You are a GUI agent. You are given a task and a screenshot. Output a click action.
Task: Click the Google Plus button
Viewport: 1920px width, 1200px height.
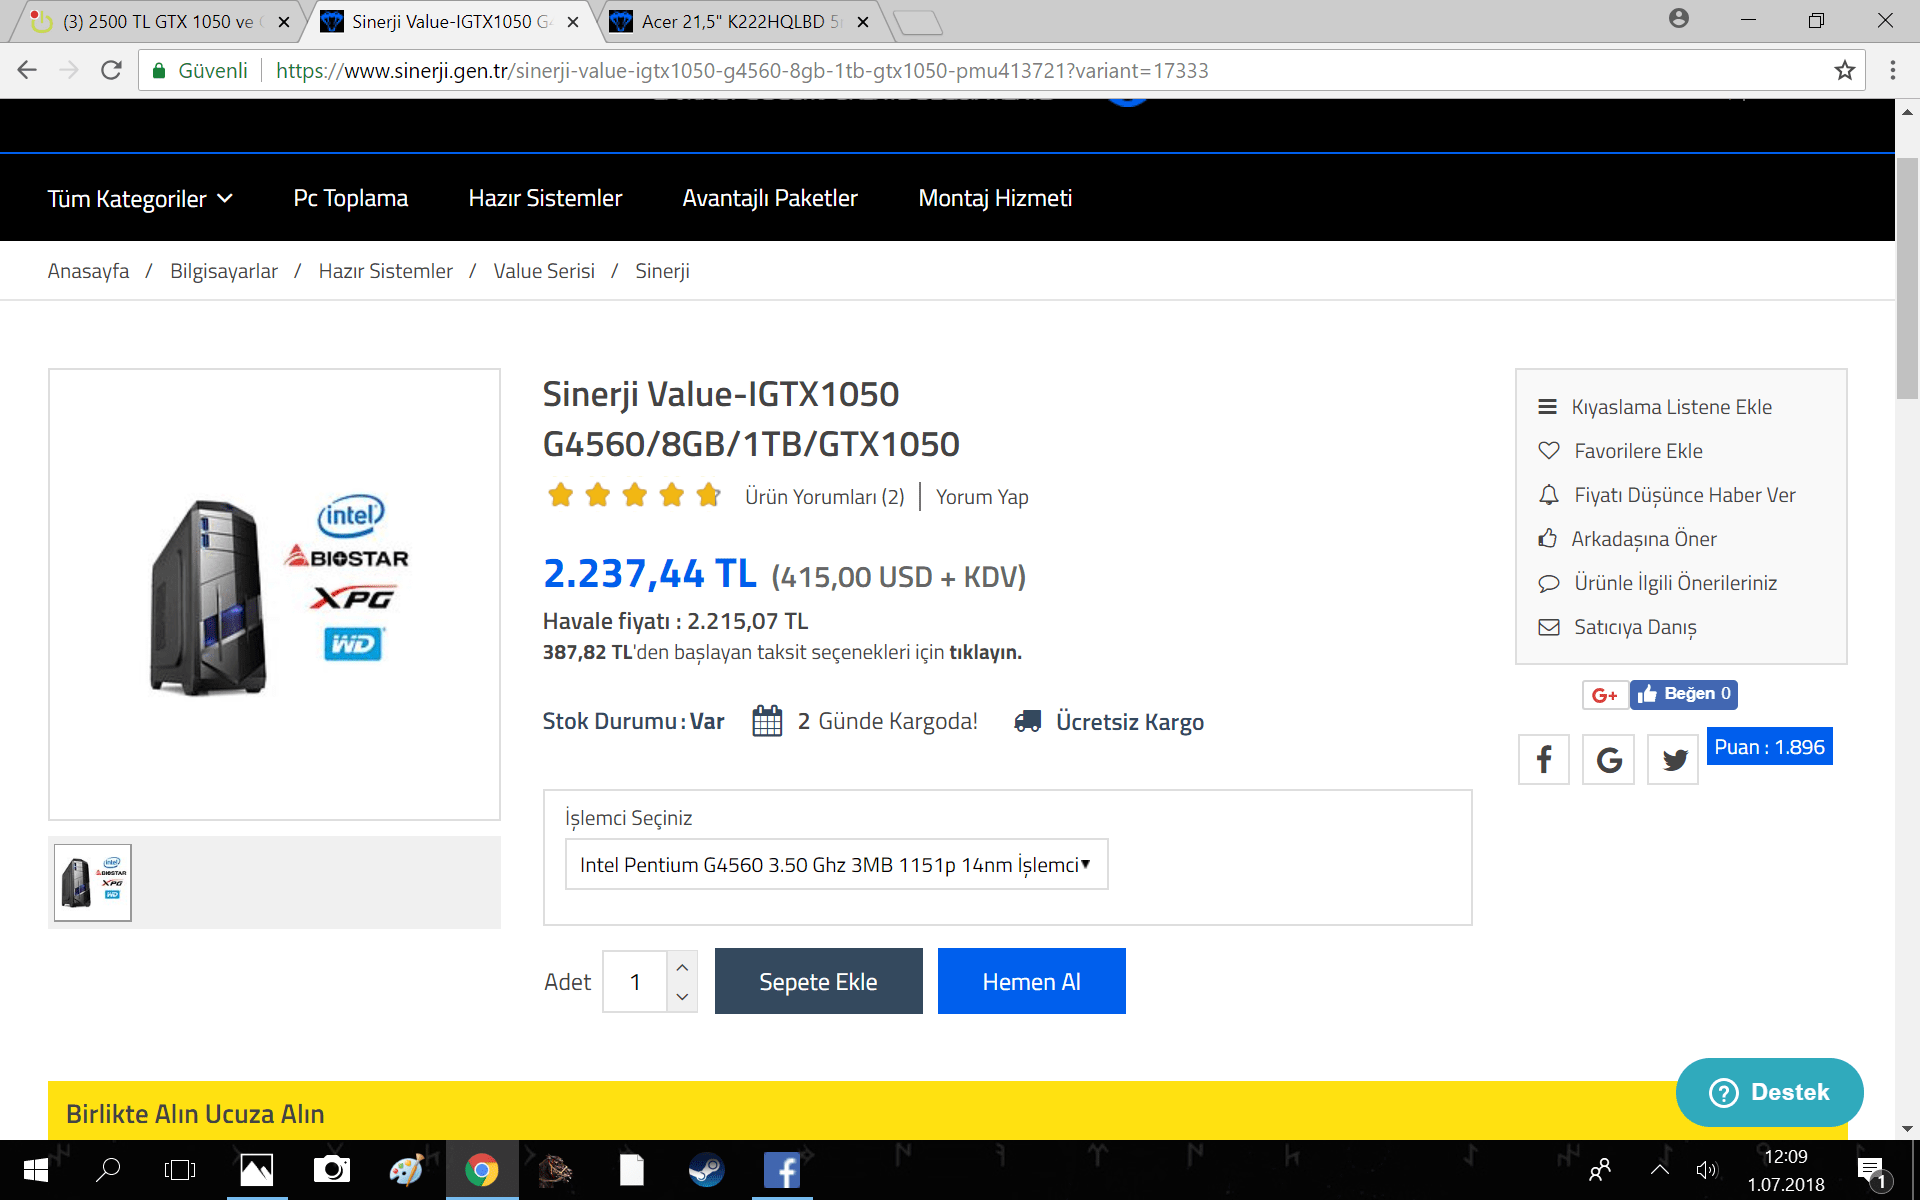tap(1604, 695)
